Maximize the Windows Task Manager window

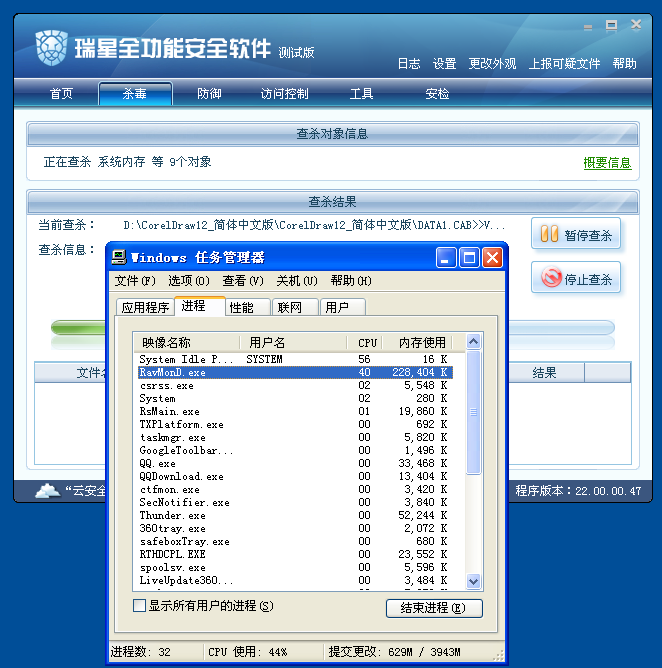(469, 258)
